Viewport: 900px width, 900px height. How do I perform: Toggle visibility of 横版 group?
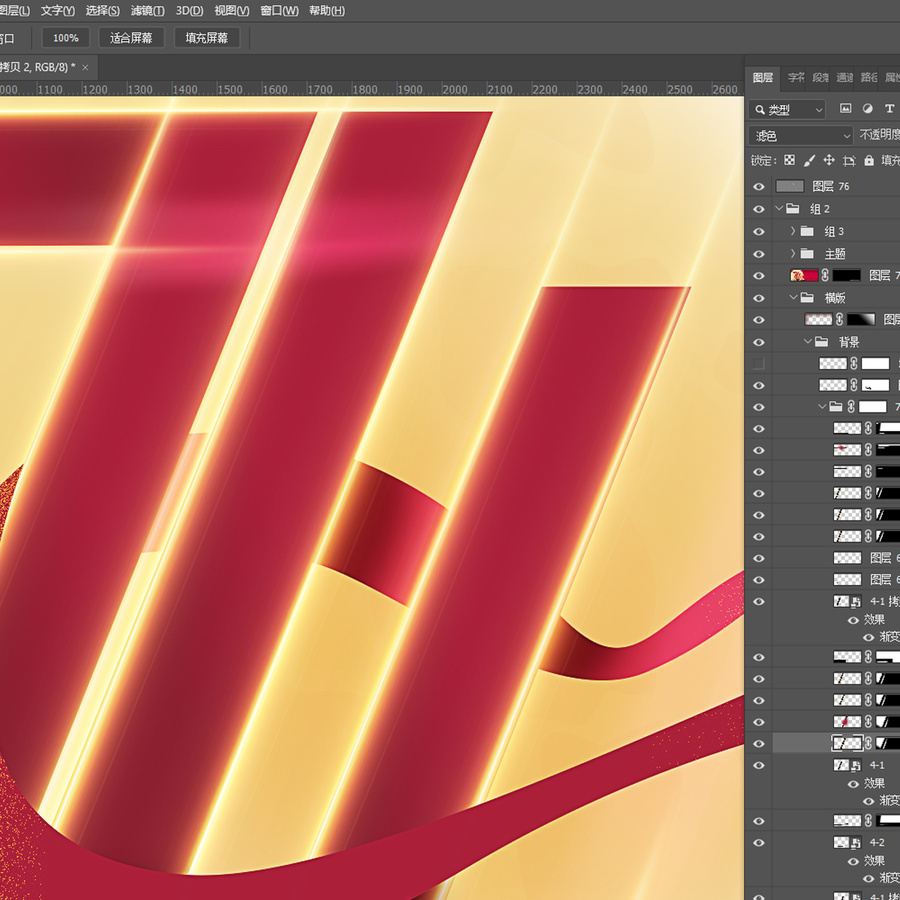pyautogui.click(x=759, y=298)
